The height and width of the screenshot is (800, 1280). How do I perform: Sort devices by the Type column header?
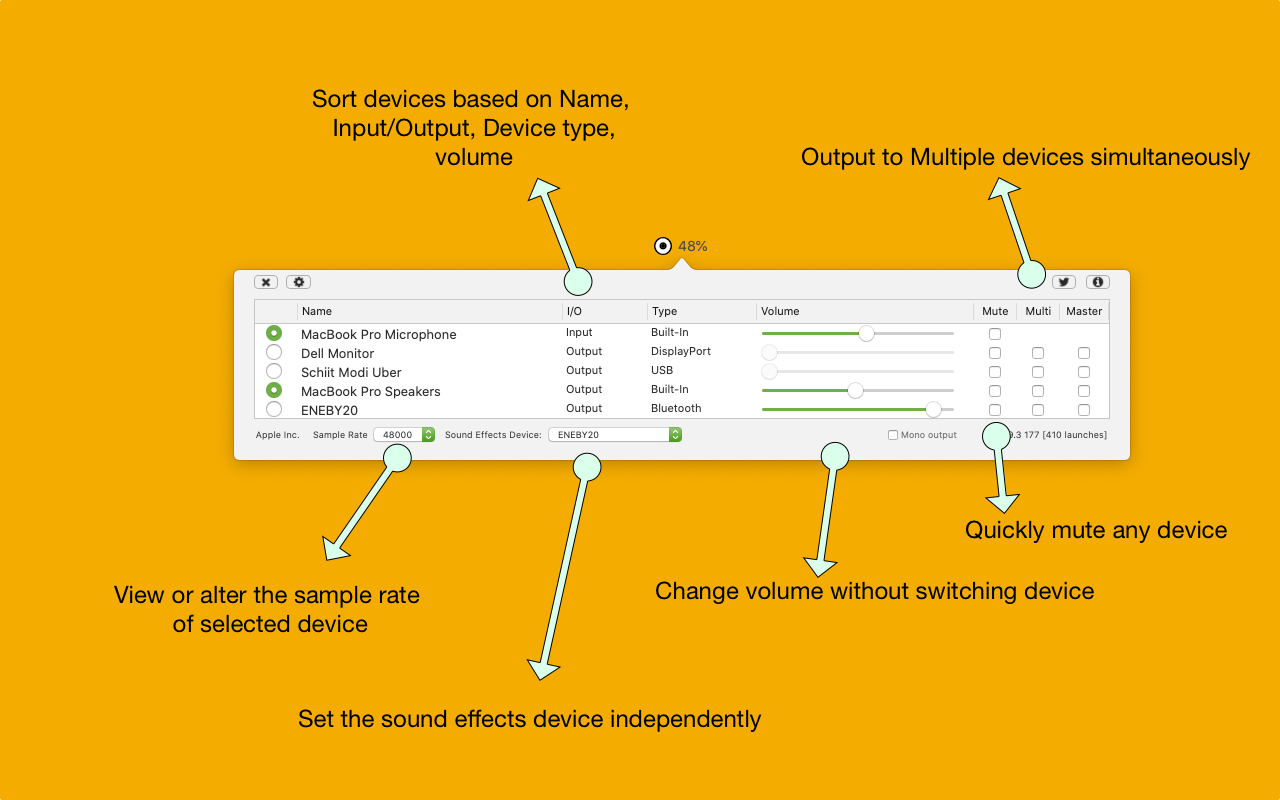click(x=698, y=311)
